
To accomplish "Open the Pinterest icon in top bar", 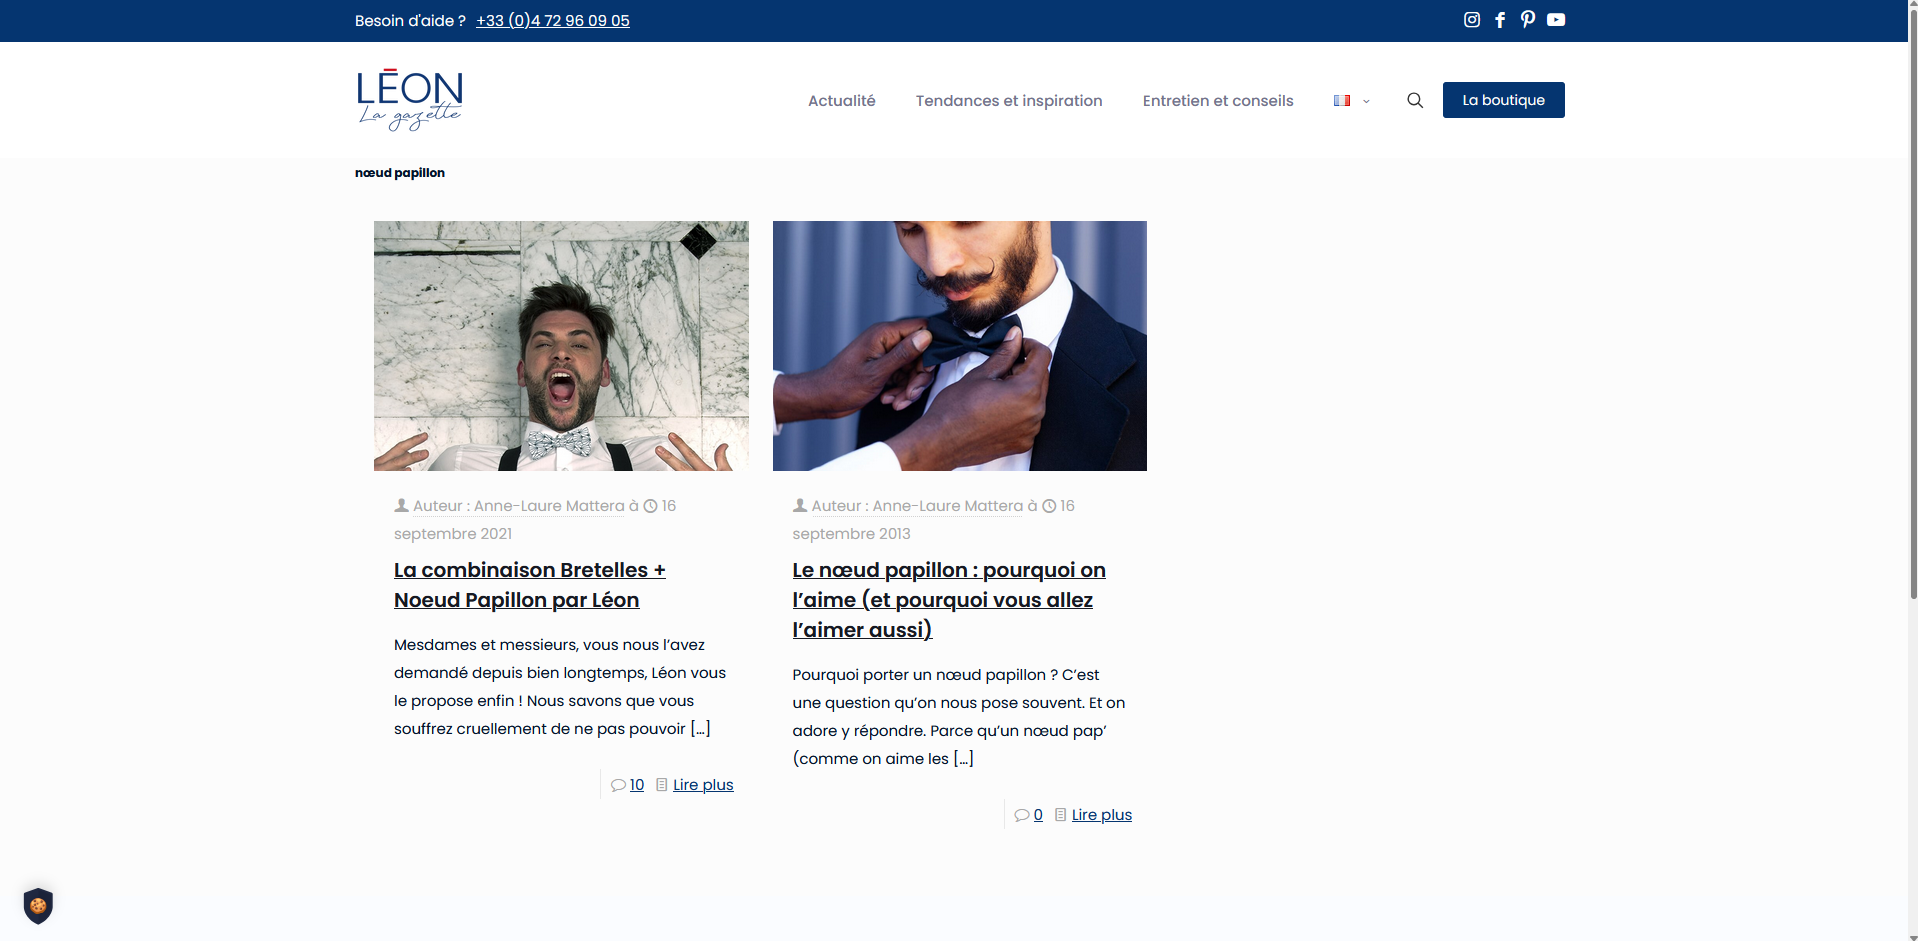I will (x=1528, y=20).
